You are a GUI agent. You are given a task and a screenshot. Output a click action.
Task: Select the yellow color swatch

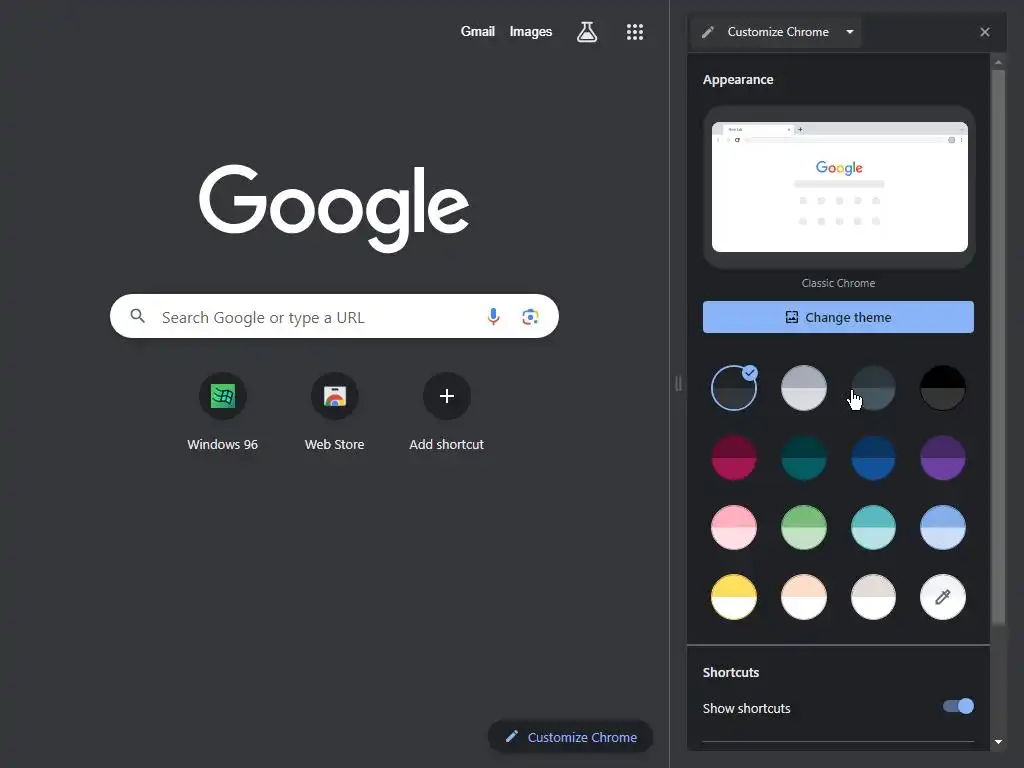[x=734, y=596]
